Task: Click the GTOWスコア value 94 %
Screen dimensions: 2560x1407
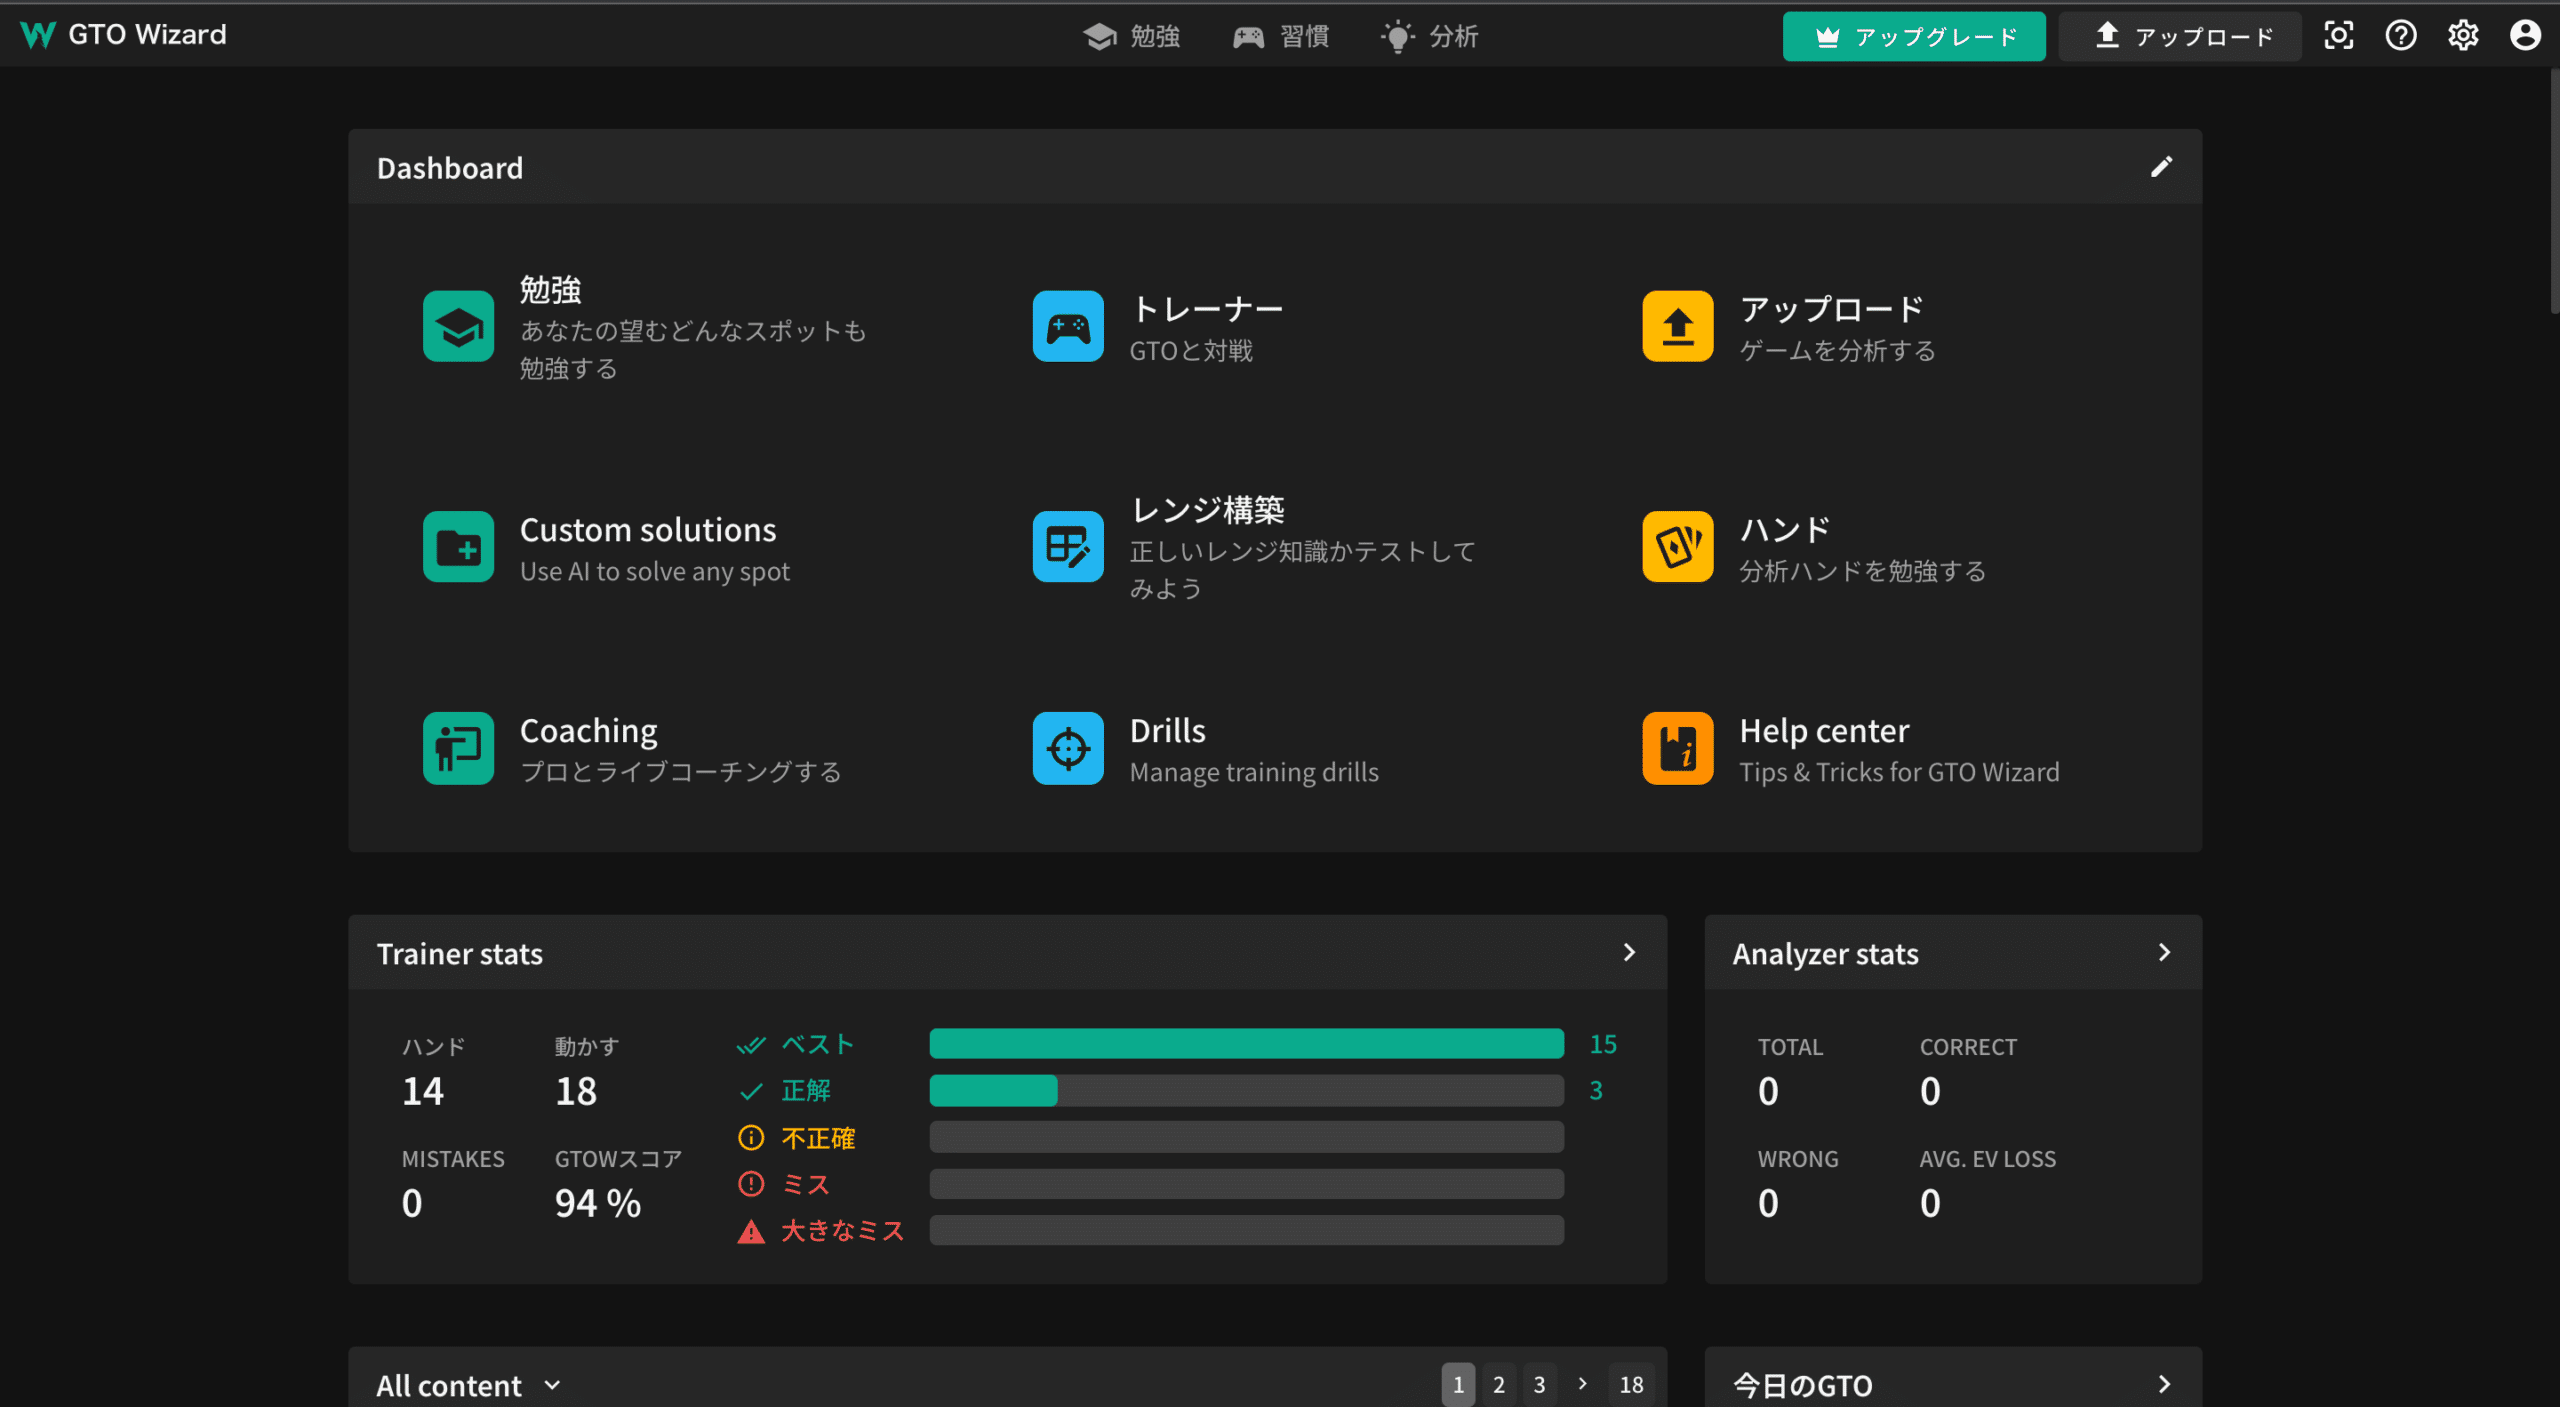Action: [x=598, y=1203]
